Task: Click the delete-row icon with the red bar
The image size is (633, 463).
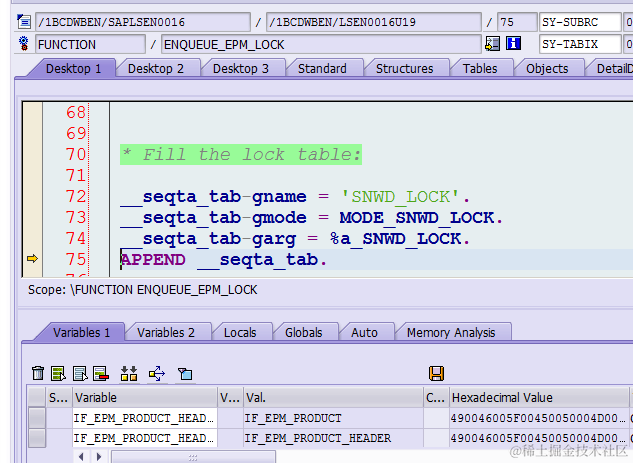Action: coord(101,373)
